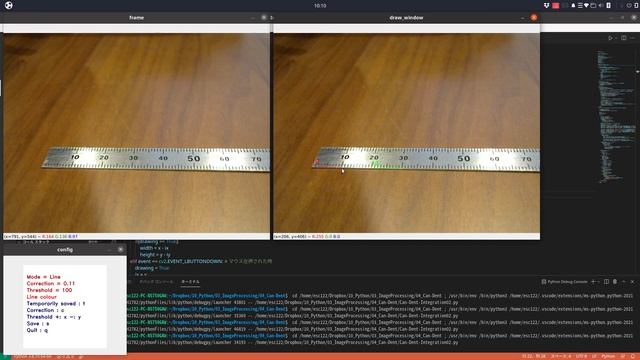
Task: Click the UTF-8 encoding in the status bar
Action: [x=581, y=356]
